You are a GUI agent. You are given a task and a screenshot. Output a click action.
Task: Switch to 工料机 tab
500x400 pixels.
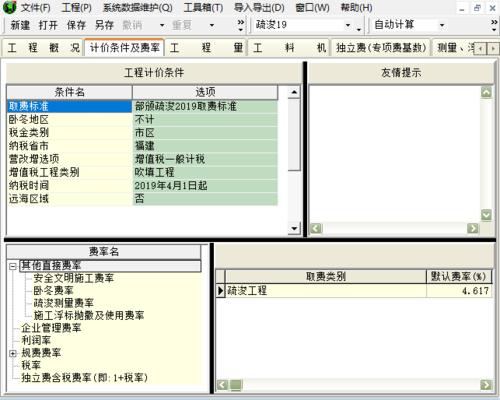pos(289,48)
